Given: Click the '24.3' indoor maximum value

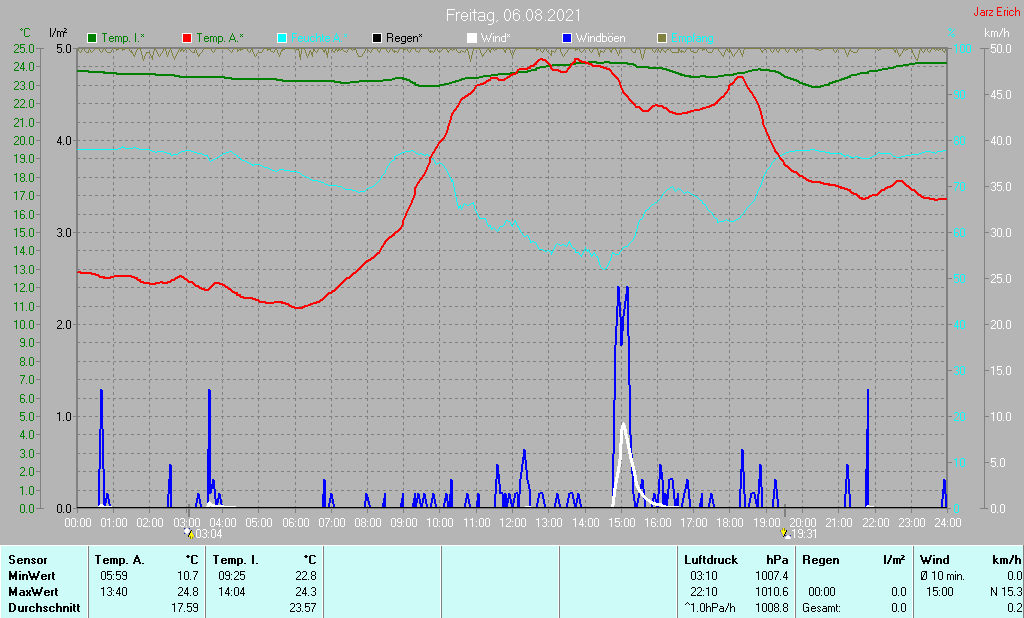Looking at the screenshot, I should [306, 592].
